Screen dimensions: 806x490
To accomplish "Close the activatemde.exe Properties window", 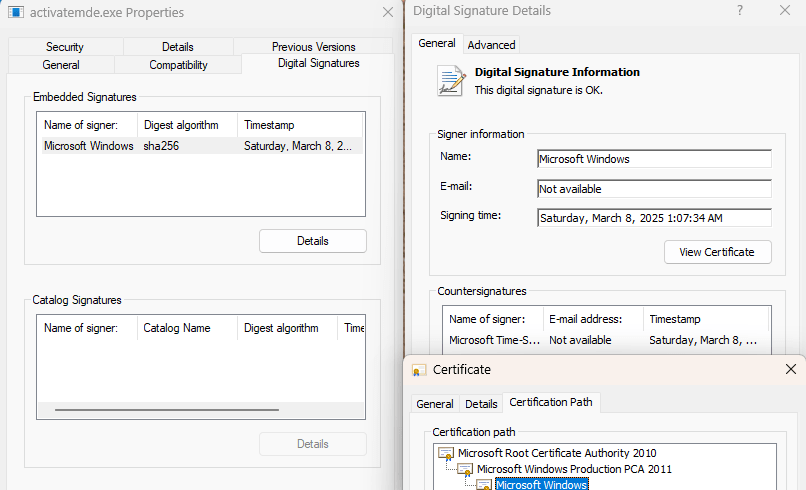I will pyautogui.click(x=388, y=12).
